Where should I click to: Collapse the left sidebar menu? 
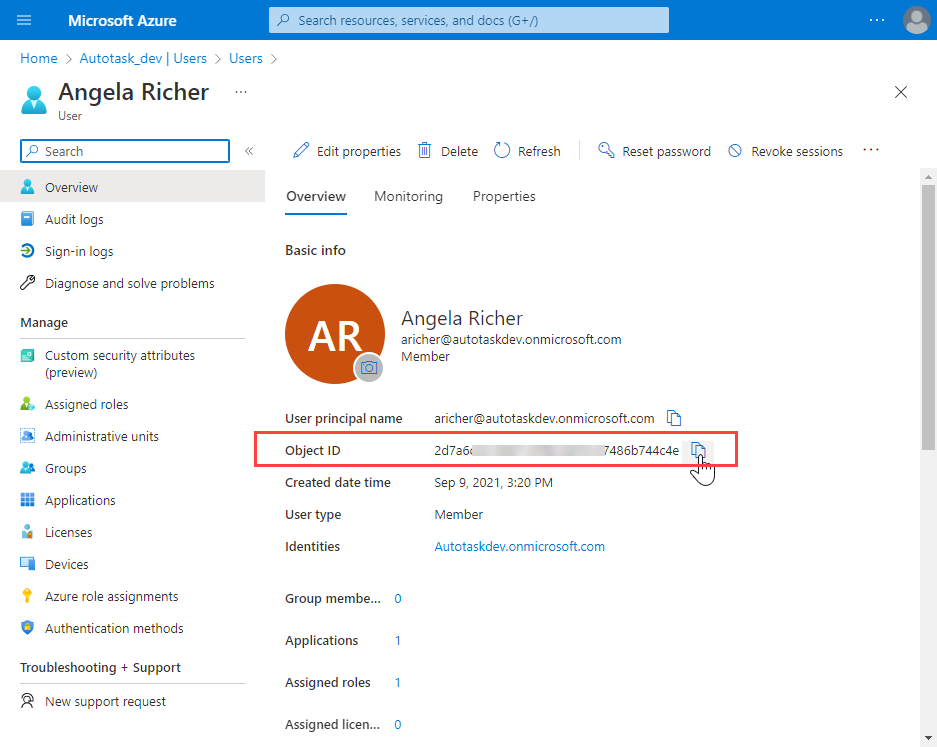[x=249, y=151]
